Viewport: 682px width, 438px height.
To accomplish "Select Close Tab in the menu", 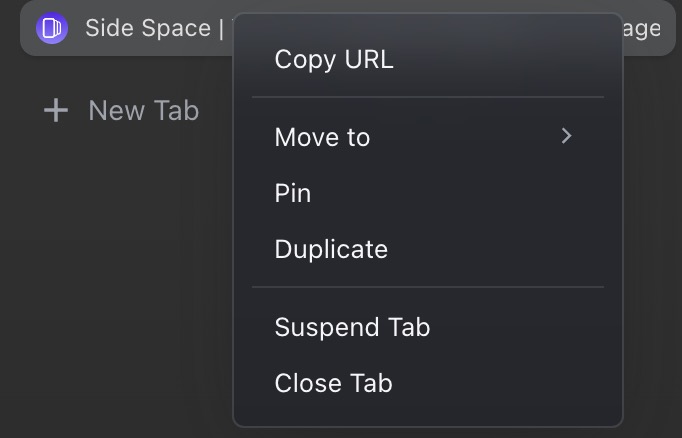I will pos(333,383).
